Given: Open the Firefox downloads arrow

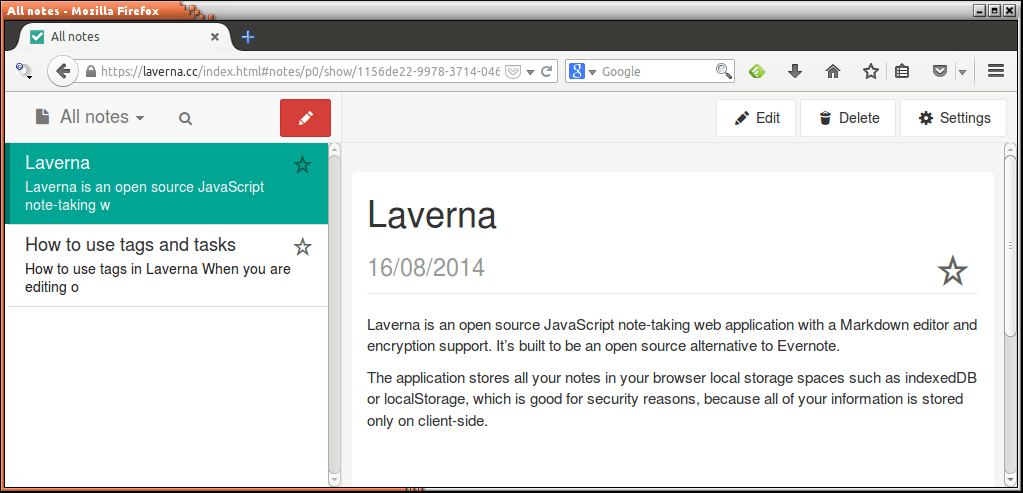Looking at the screenshot, I should [x=795, y=71].
